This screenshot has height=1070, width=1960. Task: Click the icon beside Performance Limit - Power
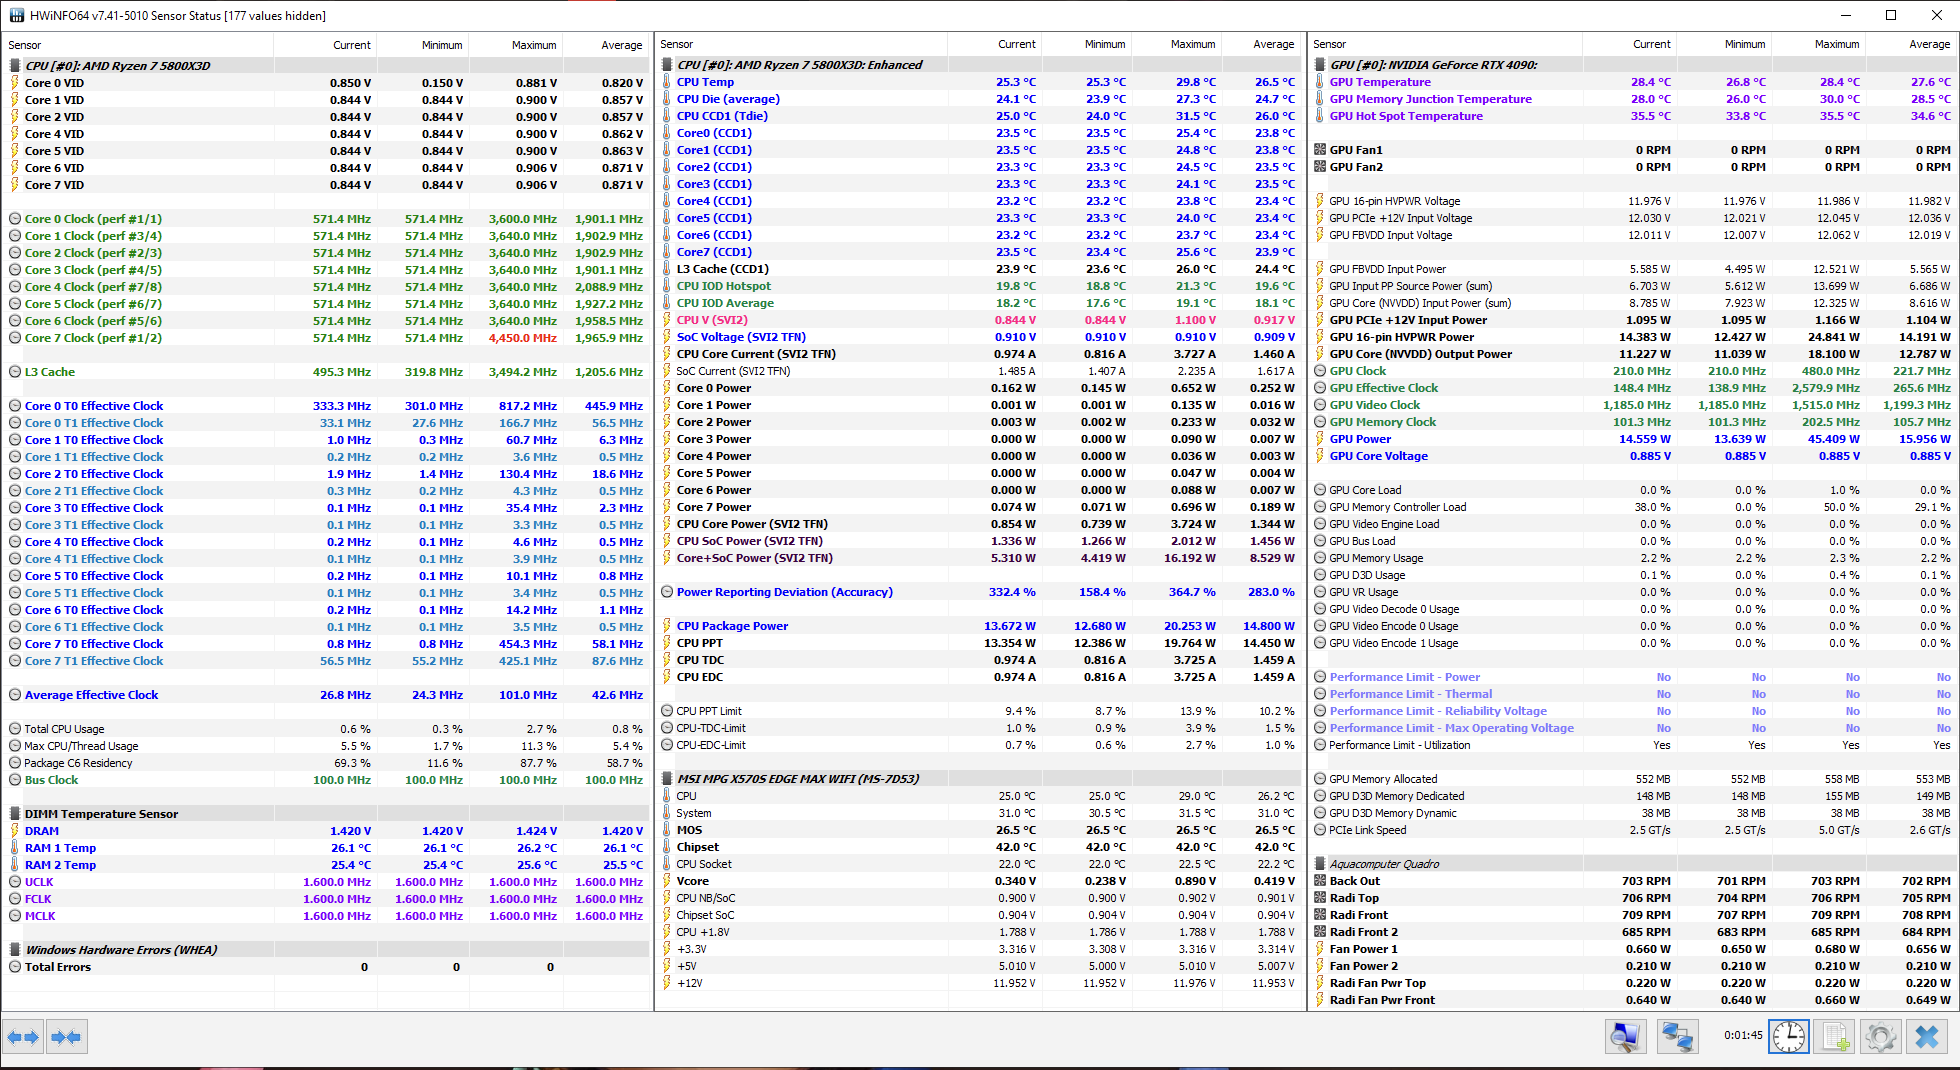[x=1320, y=677]
